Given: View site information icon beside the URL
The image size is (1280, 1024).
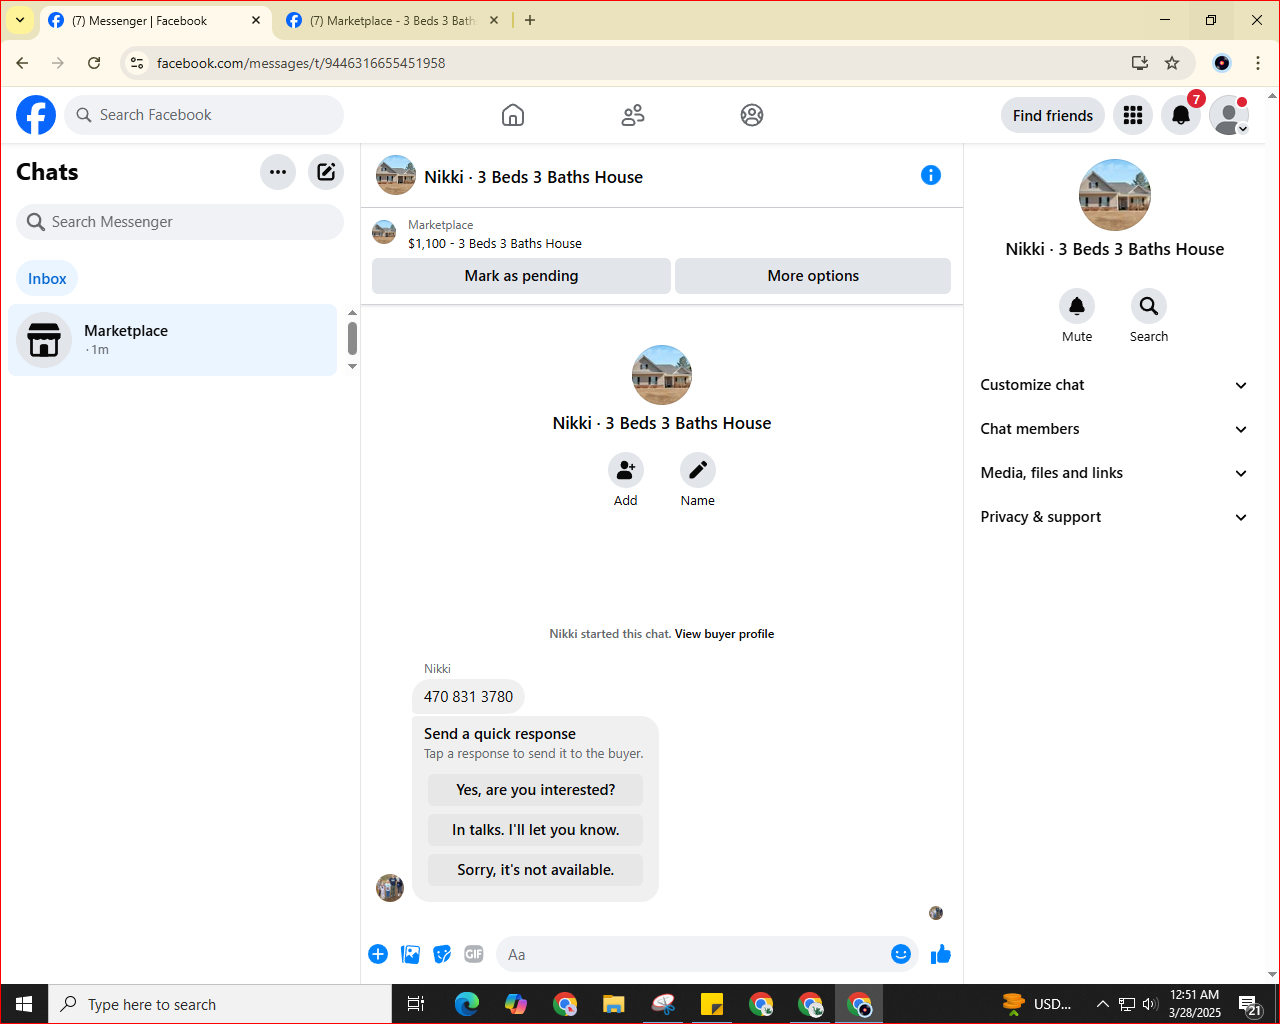Looking at the screenshot, I should tap(137, 63).
